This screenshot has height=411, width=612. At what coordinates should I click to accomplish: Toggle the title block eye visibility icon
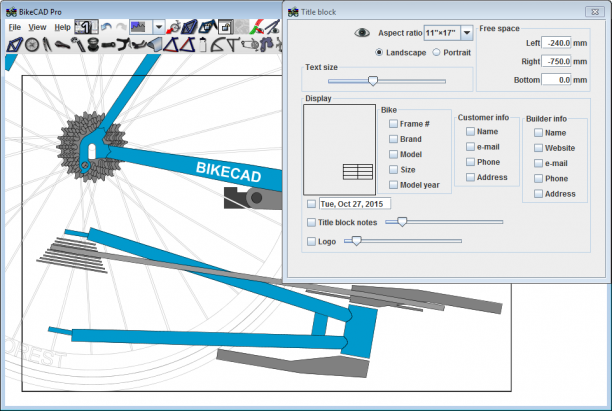point(362,33)
